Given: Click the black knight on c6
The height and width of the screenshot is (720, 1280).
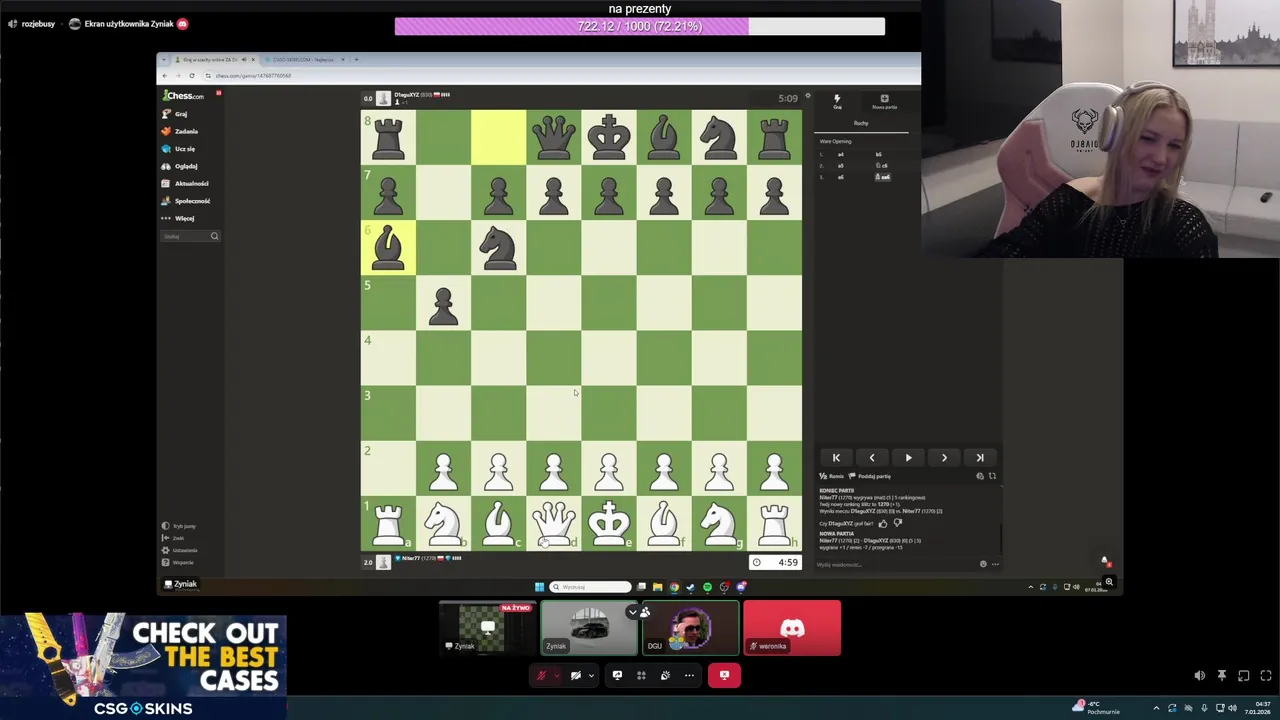Looking at the screenshot, I should [498, 247].
